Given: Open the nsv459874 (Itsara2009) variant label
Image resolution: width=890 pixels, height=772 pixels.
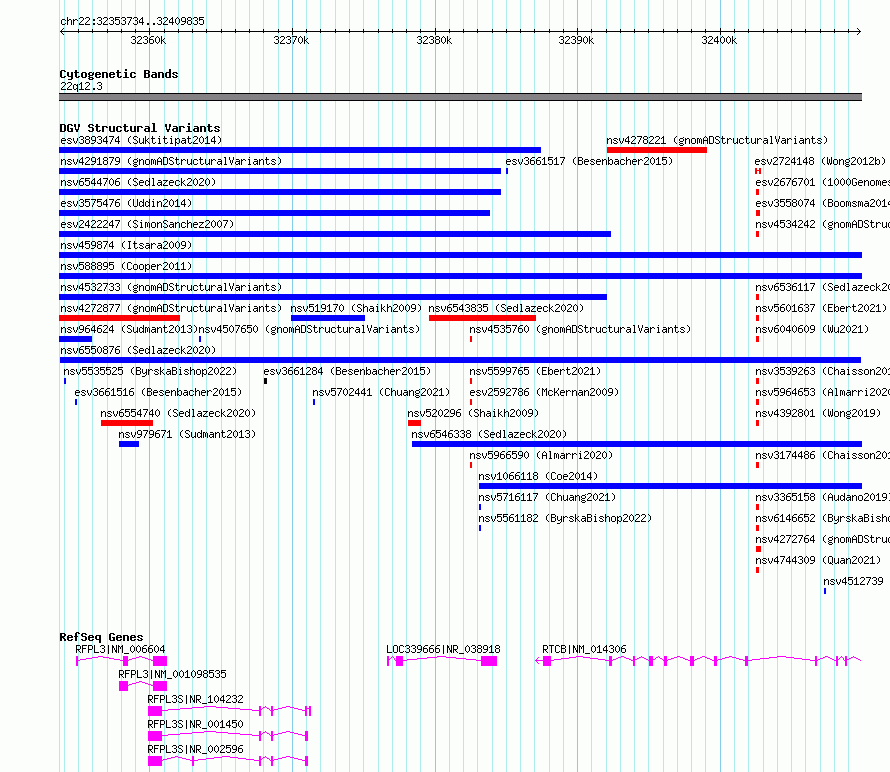Looking at the screenshot, I should coord(126,245).
